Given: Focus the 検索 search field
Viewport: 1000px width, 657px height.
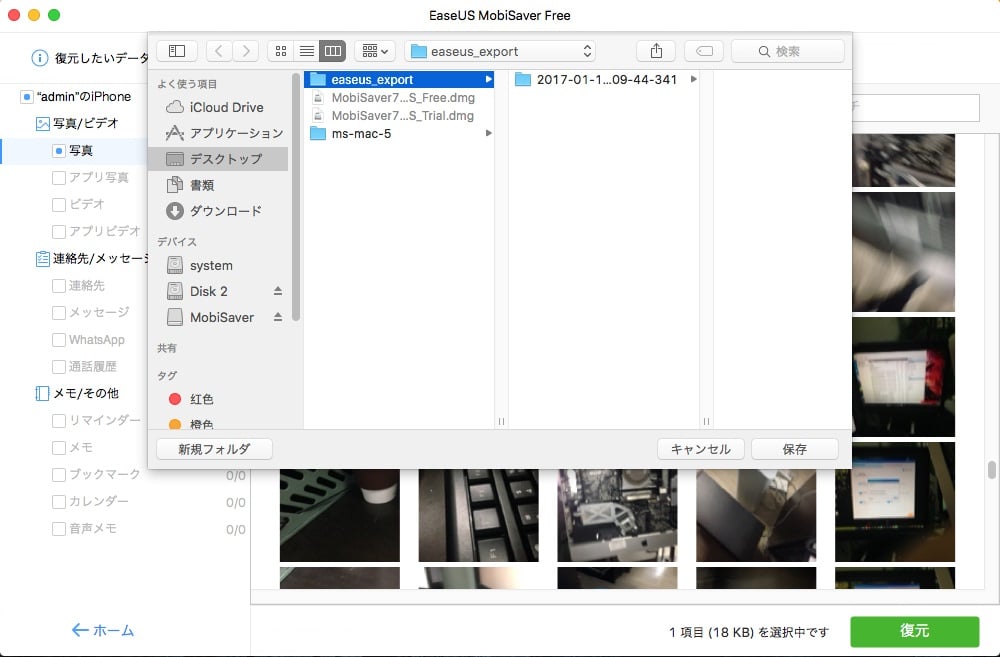Looking at the screenshot, I should 788,51.
